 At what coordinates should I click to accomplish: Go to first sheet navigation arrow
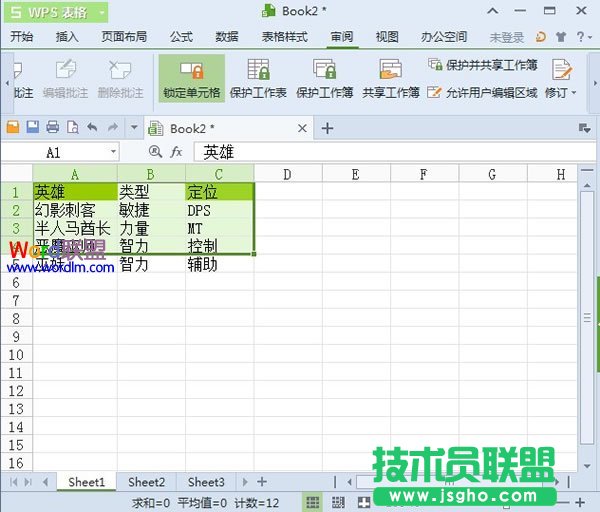[x=13, y=482]
